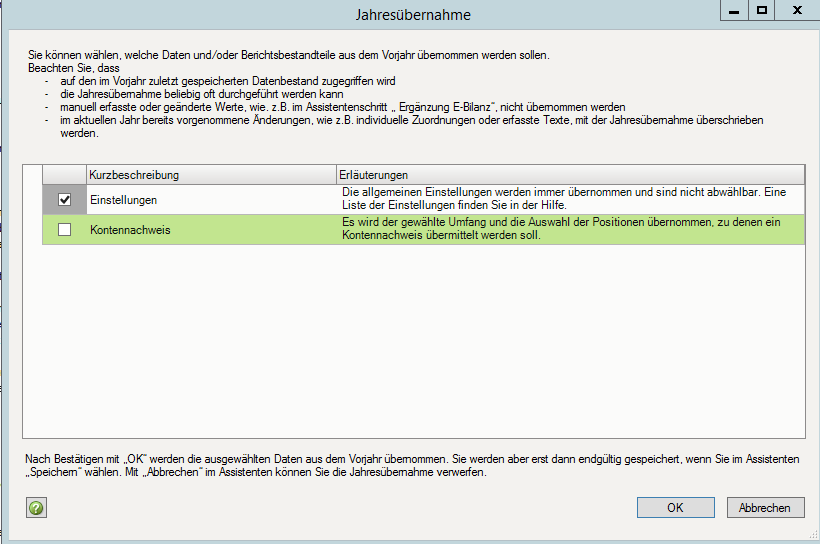Click row selector left of Einstellungen checkbox
Screen dimensions: 820x544
pyautogui.click(x=32, y=200)
